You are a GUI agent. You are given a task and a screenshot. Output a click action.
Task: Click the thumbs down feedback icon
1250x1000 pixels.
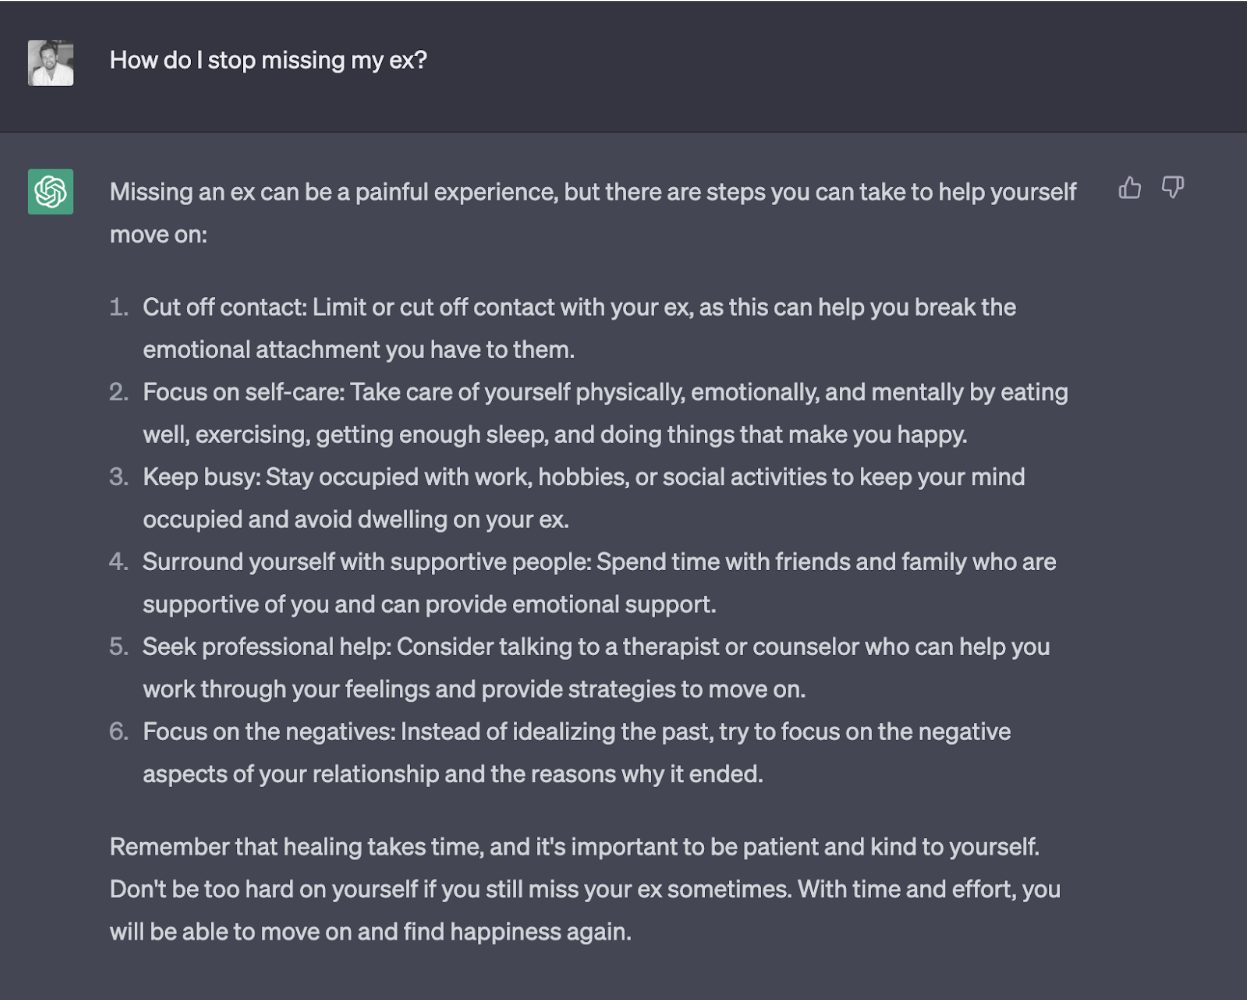coord(1173,187)
